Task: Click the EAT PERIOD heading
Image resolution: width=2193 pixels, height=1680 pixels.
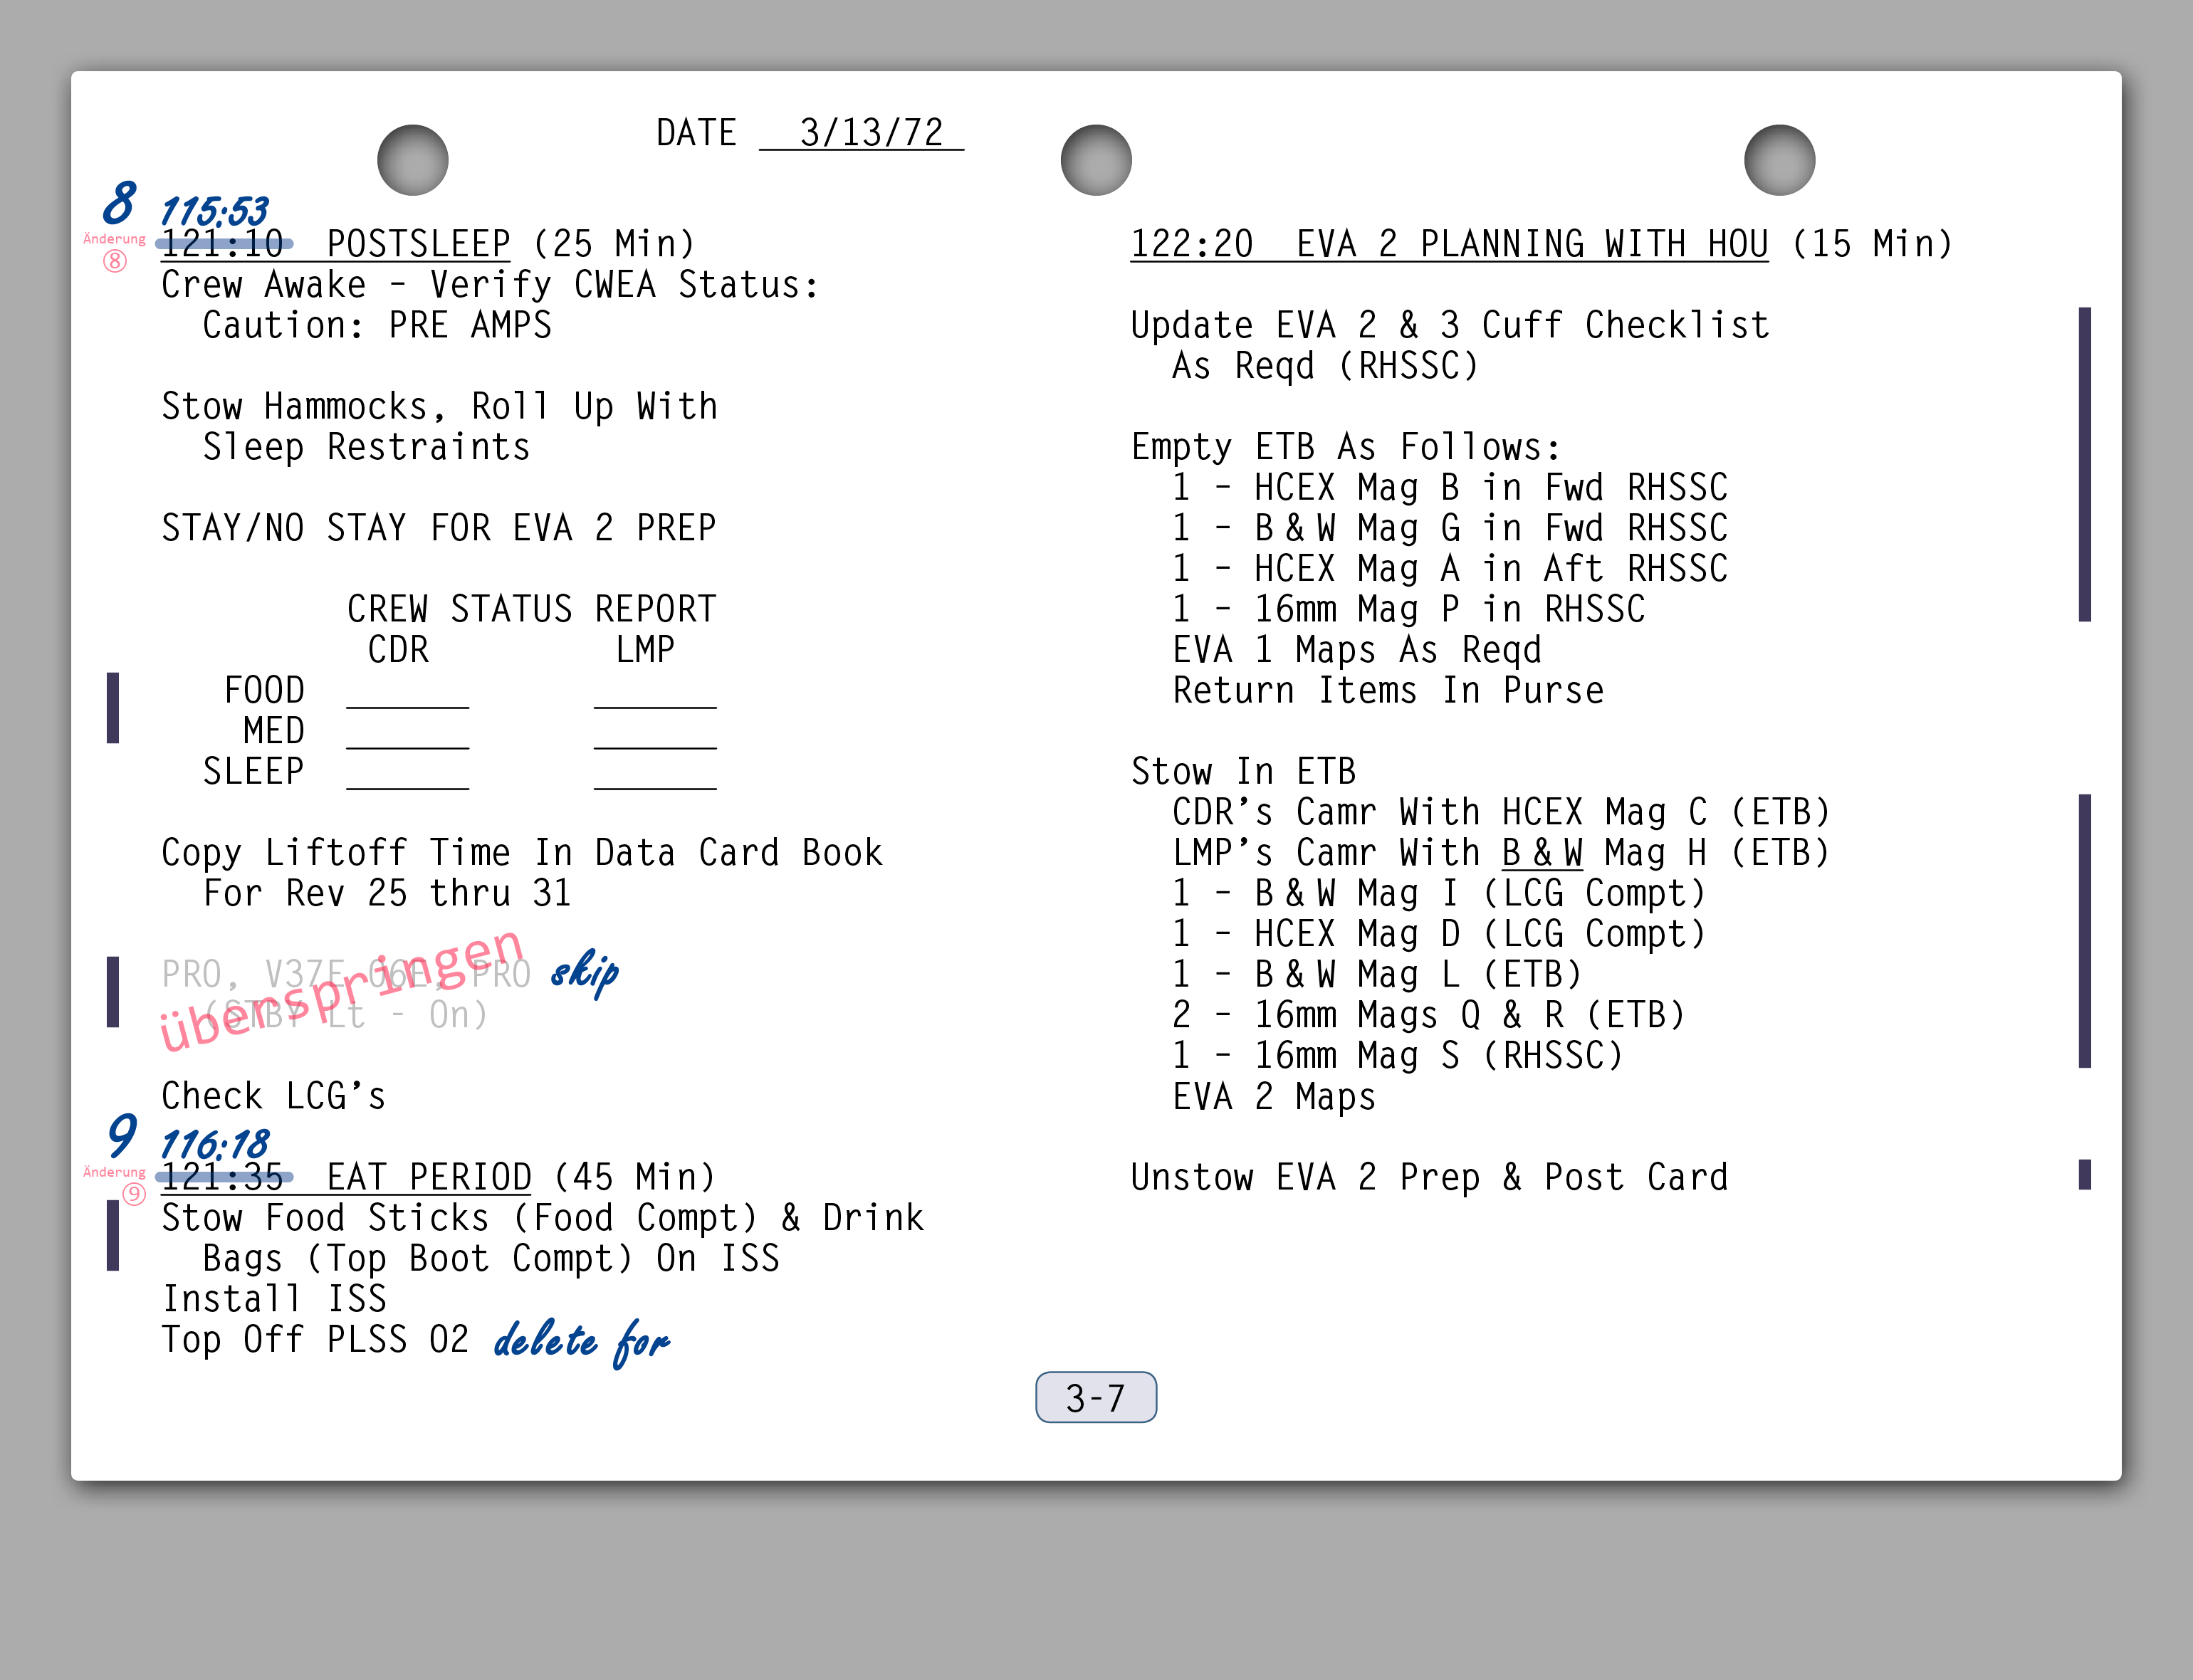Action: 429,1177
